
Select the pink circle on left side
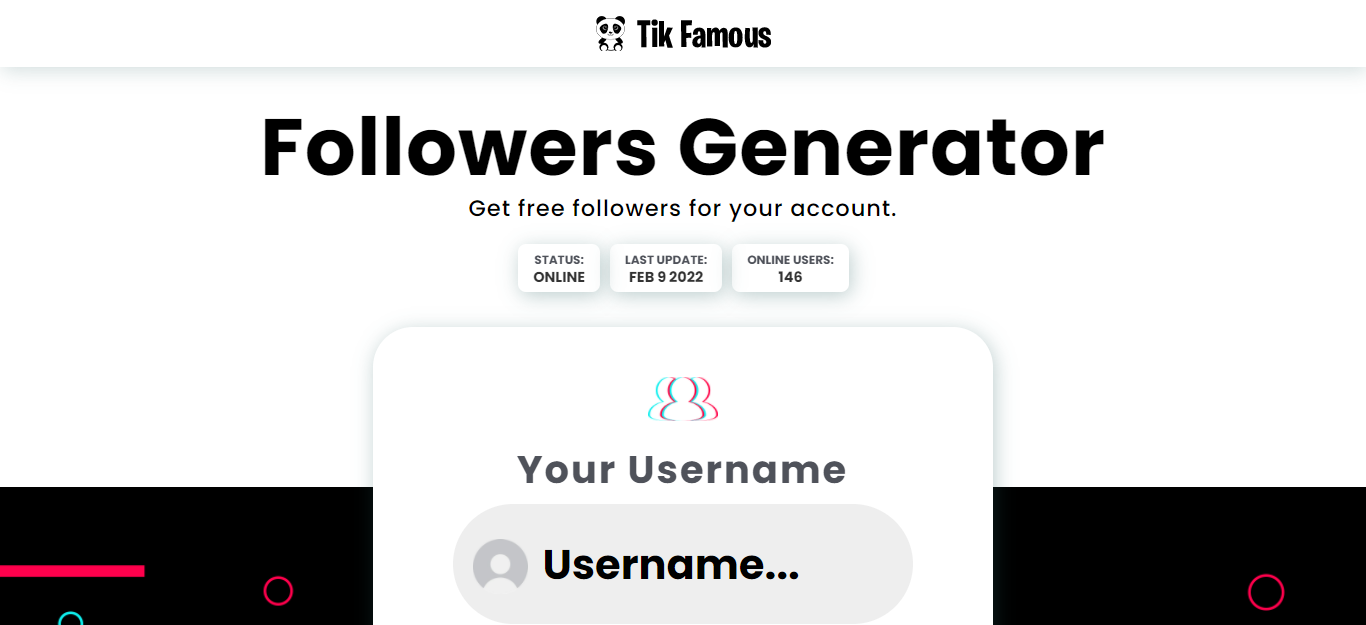pos(278,591)
